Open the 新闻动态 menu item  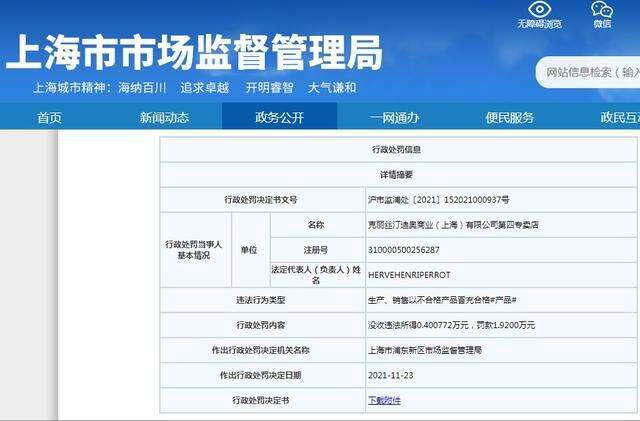(164, 118)
